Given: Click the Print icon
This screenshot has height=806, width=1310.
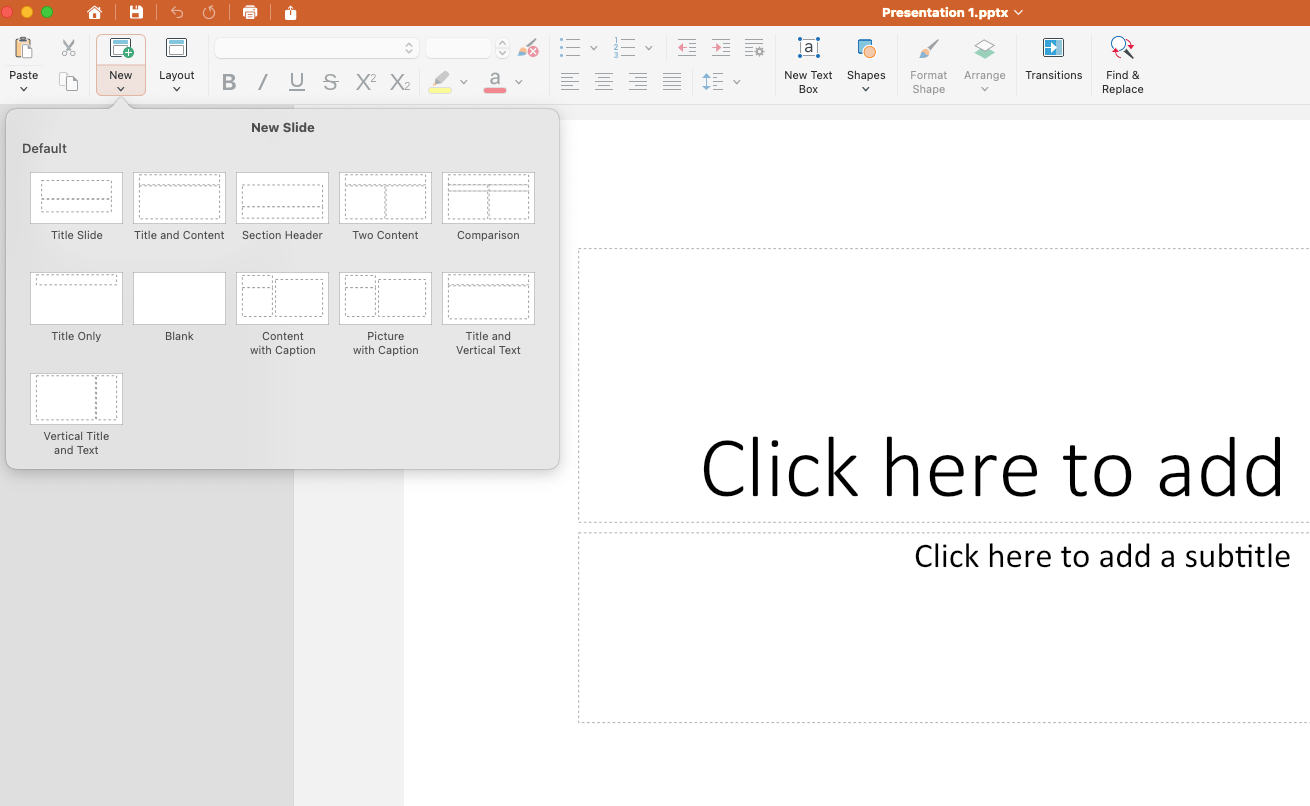Looking at the screenshot, I should (250, 13).
